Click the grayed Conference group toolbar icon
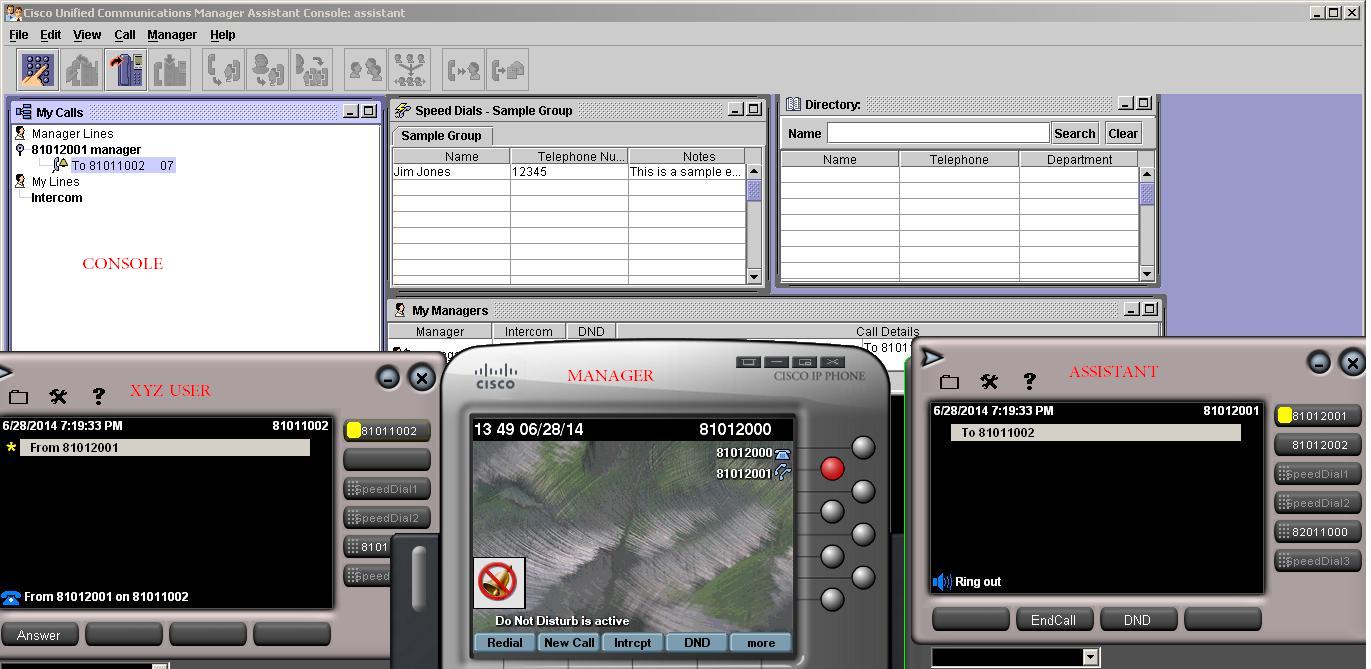This screenshot has height=669, width=1371. click(410, 70)
